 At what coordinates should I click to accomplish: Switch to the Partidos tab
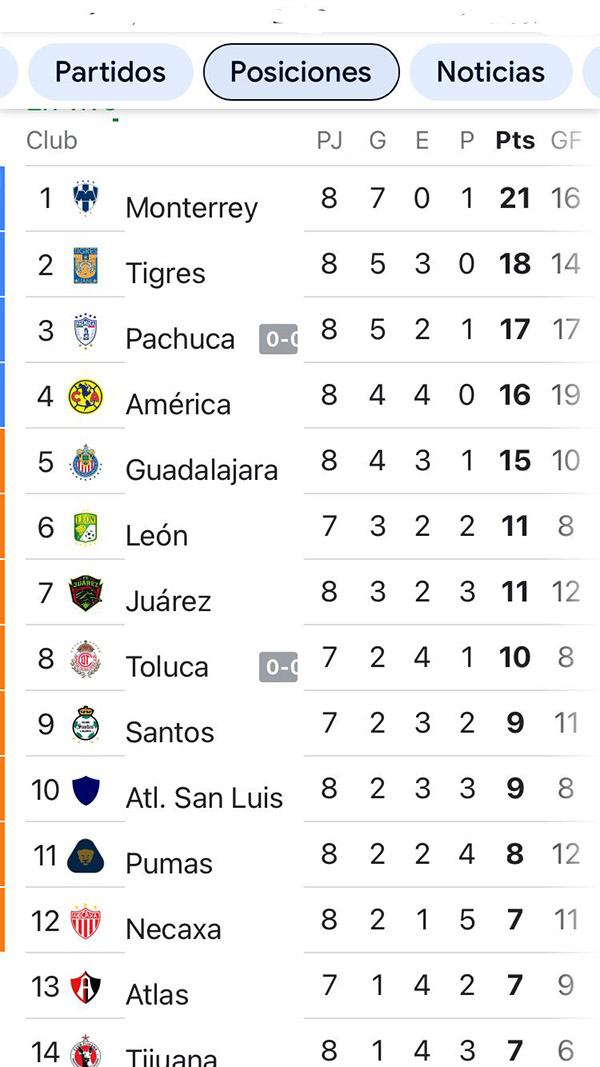point(110,72)
